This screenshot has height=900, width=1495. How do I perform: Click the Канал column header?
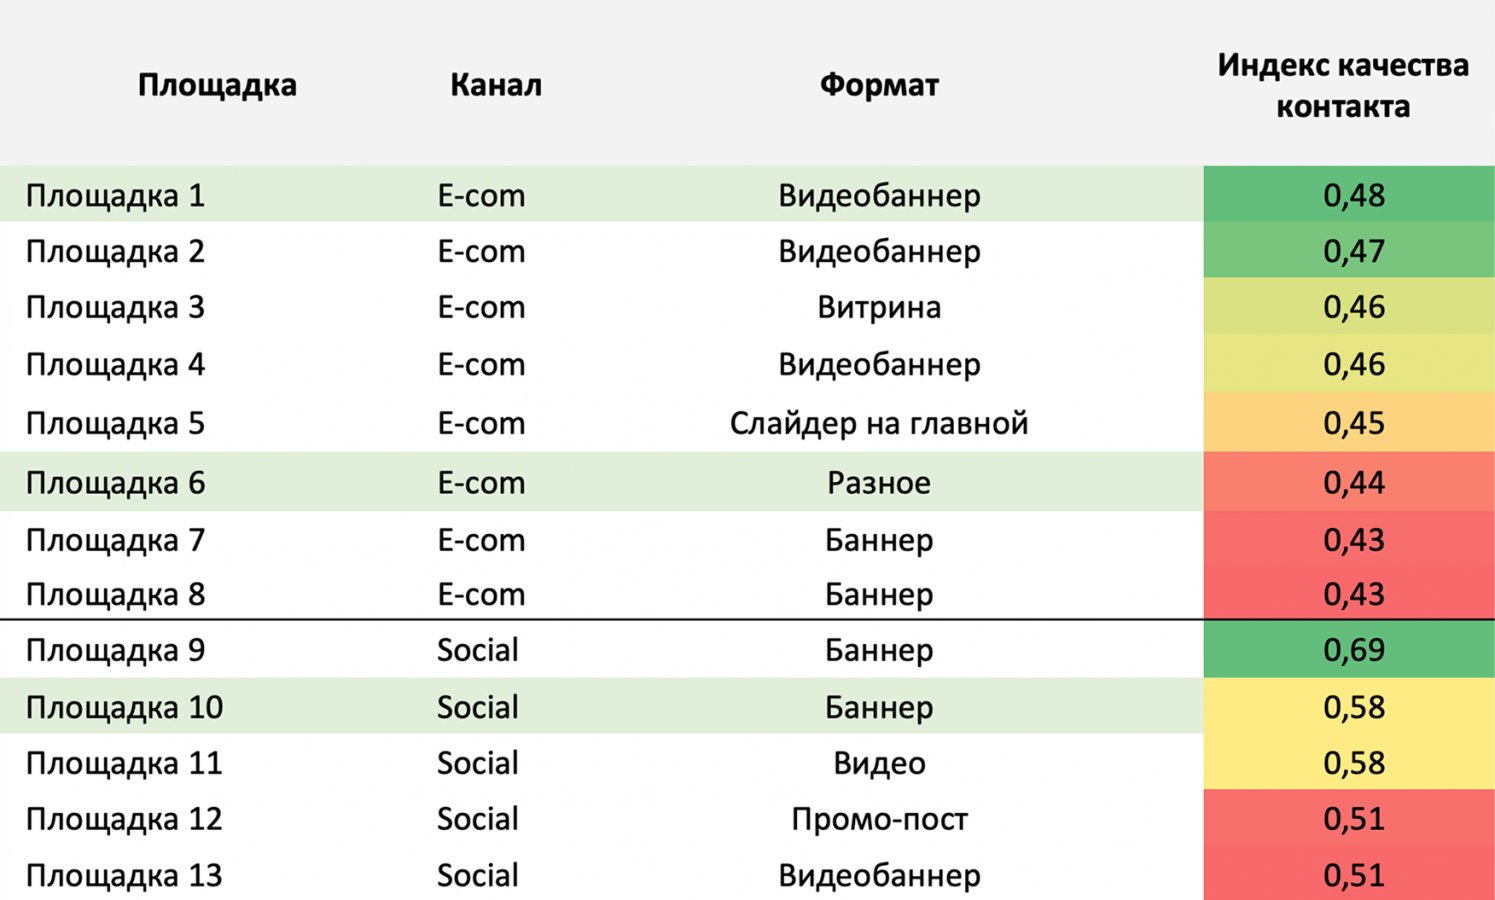click(x=495, y=85)
